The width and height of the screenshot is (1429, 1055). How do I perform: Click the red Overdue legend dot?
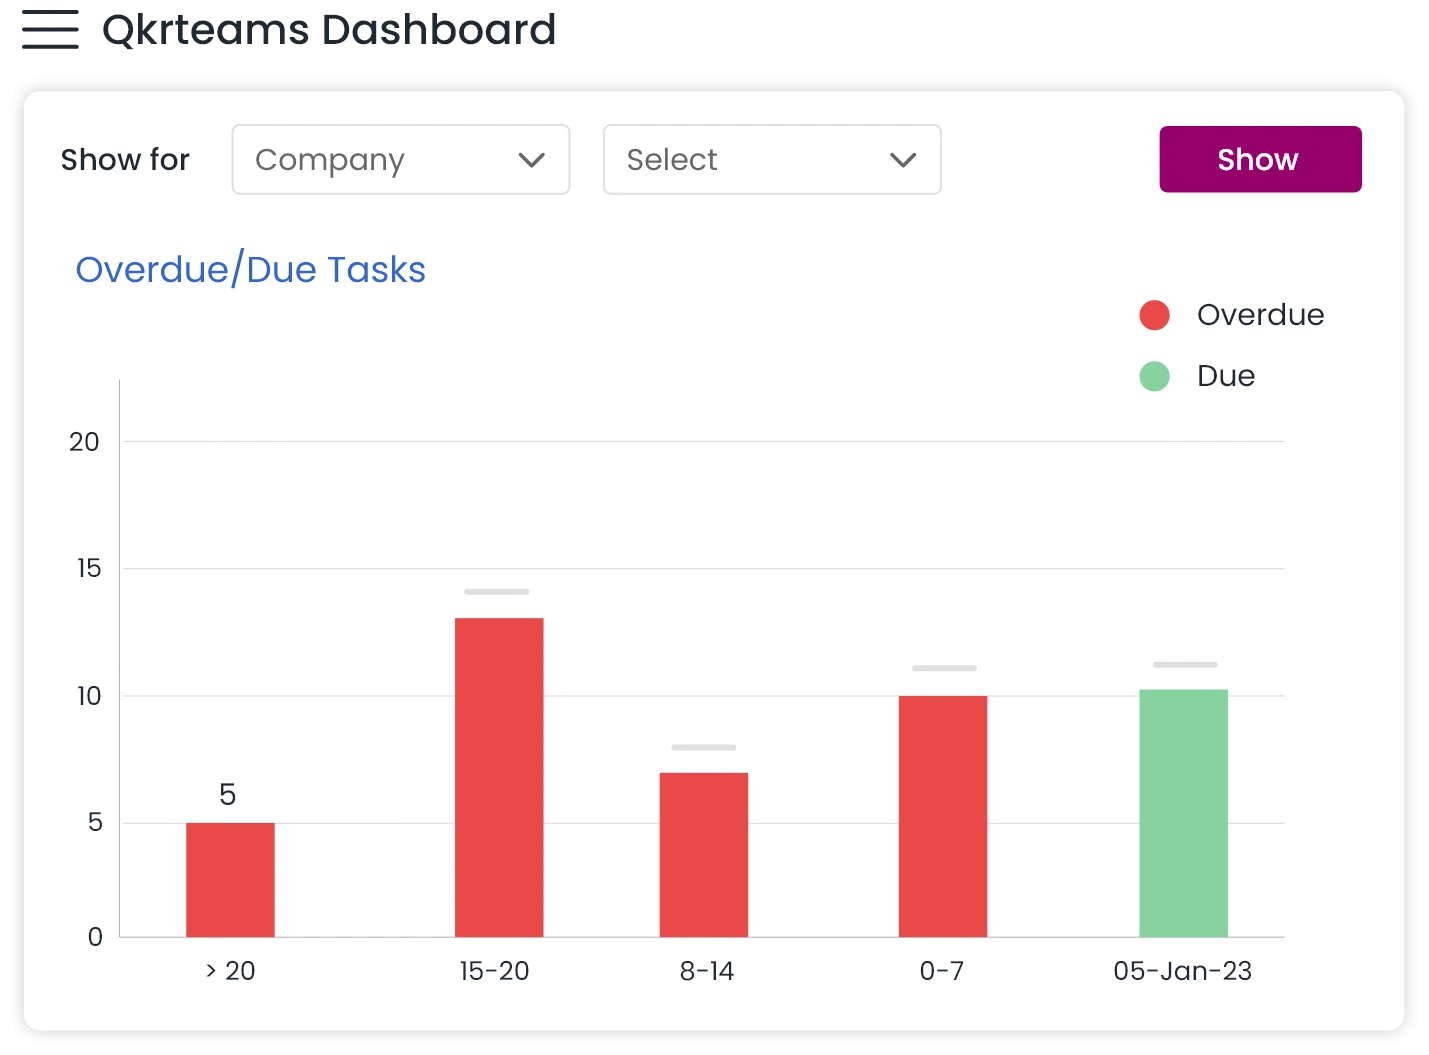coord(1154,315)
